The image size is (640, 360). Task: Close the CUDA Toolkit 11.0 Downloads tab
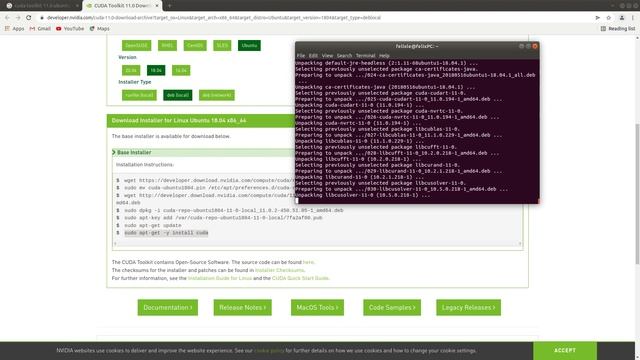coord(157,6)
